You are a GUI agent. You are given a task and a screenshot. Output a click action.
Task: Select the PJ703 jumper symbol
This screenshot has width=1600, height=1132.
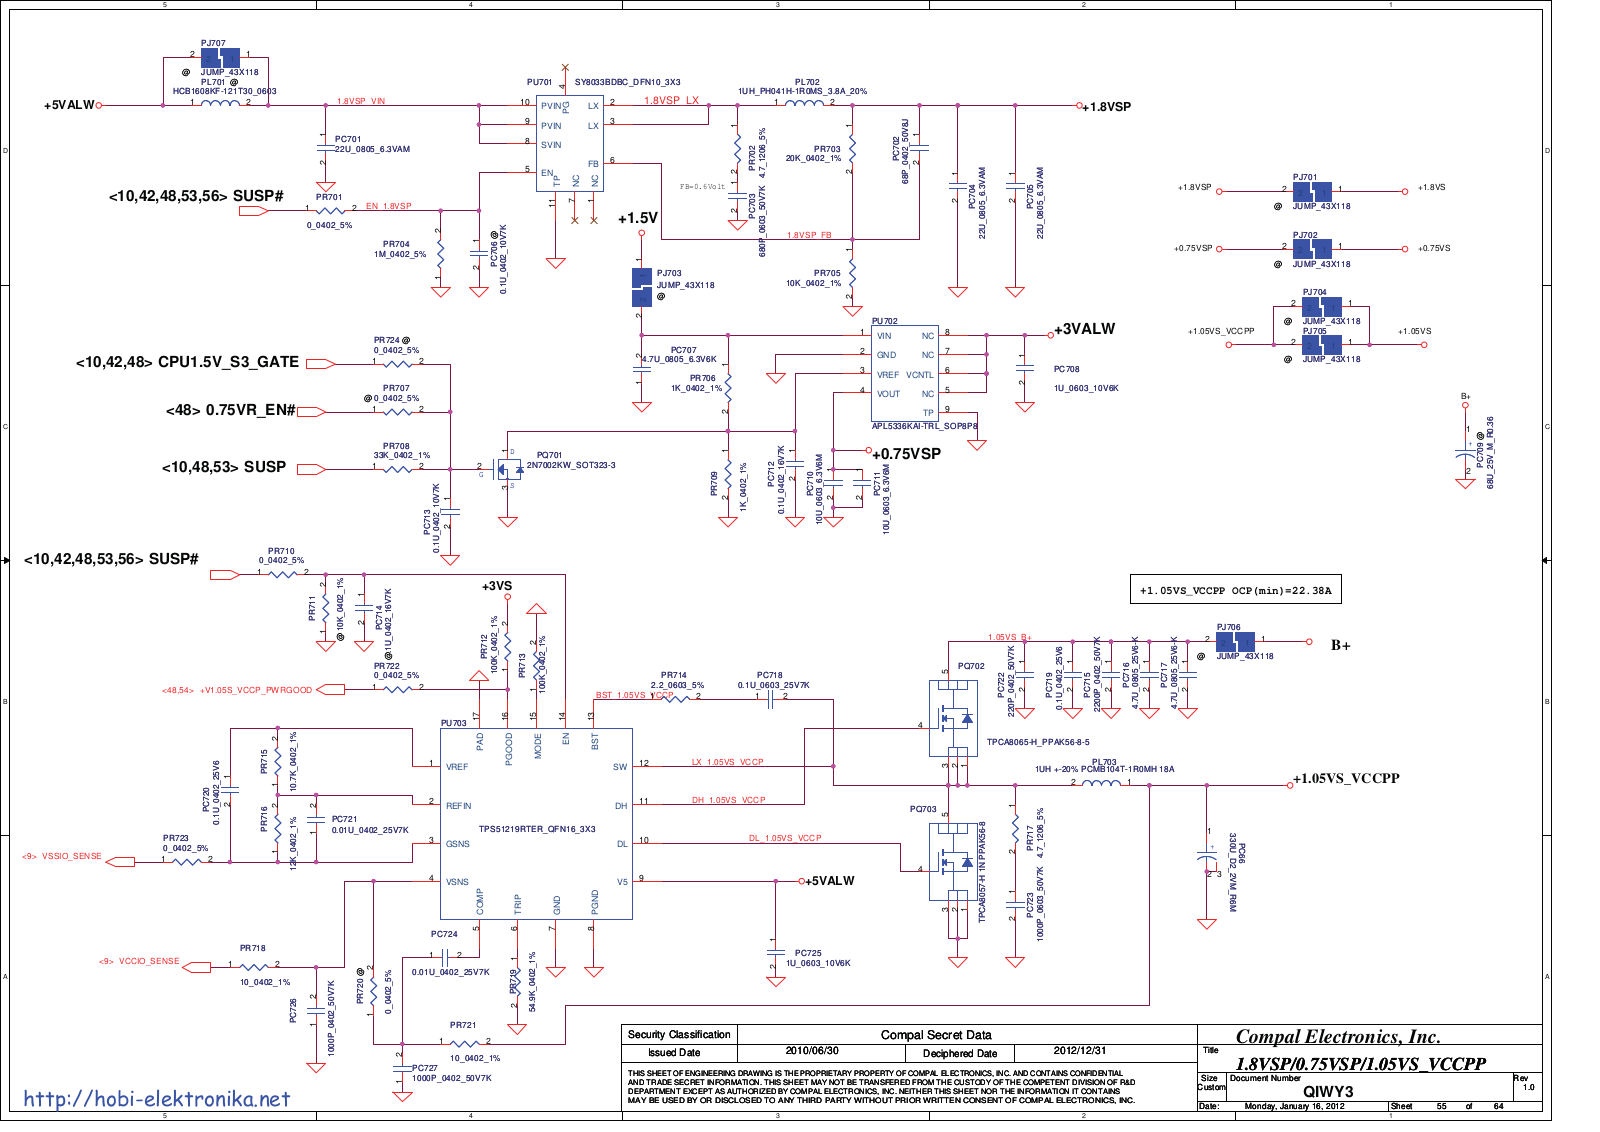[x=642, y=288]
